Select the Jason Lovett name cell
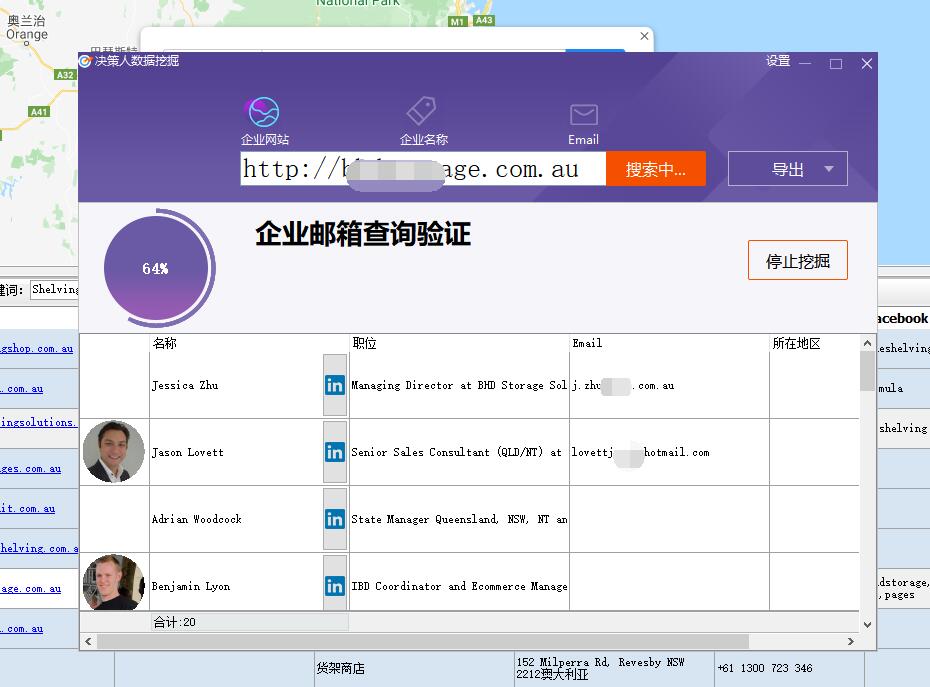 point(236,453)
